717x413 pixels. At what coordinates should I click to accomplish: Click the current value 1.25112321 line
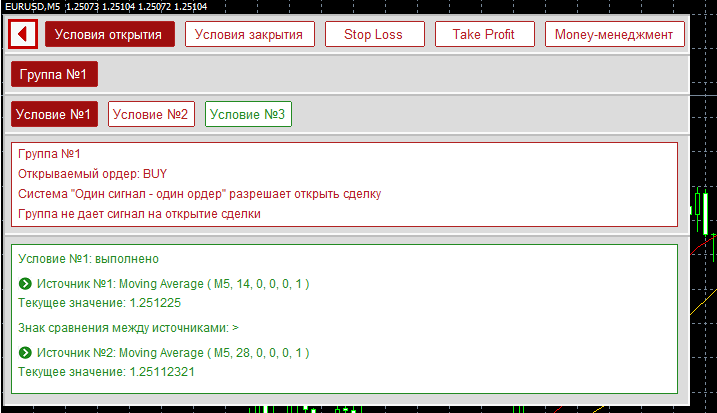106,371
